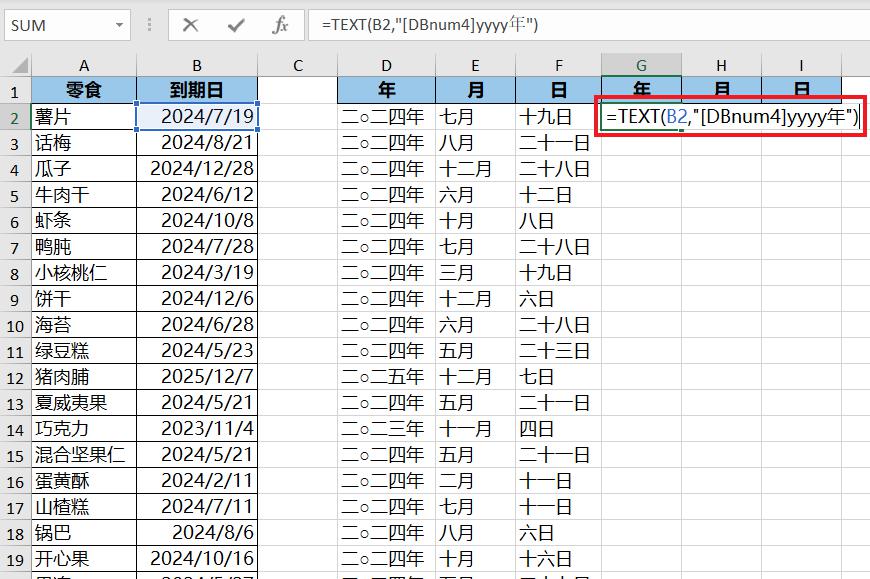Confirm formula with the checkmark icon
This screenshot has height=579, width=870.
pyautogui.click(x=236, y=25)
